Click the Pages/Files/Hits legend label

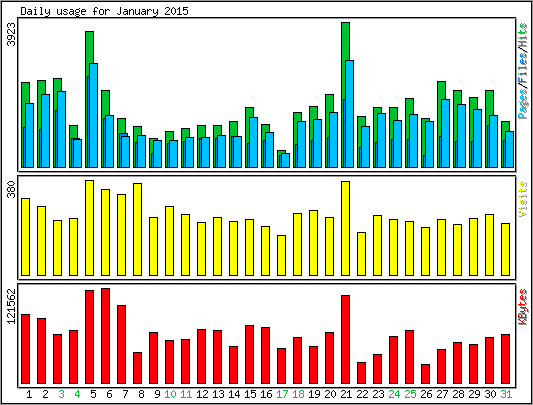pos(523,70)
